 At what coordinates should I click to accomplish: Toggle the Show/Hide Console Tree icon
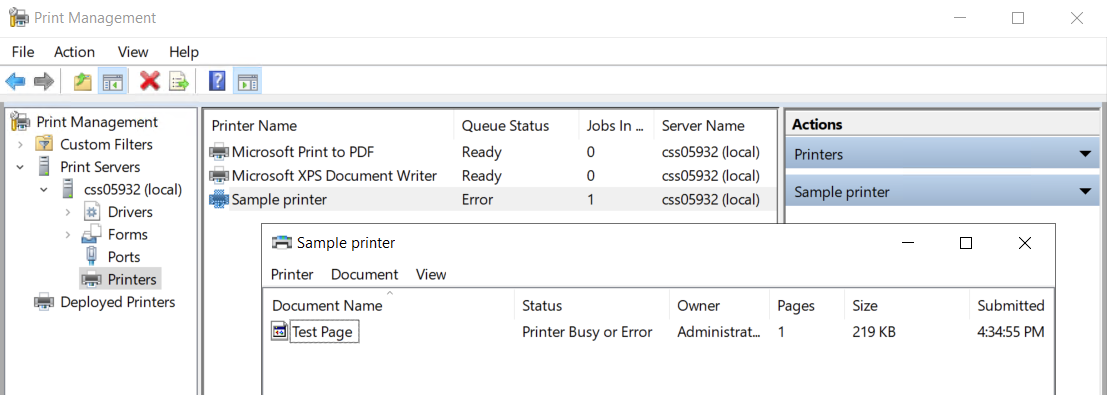point(112,81)
